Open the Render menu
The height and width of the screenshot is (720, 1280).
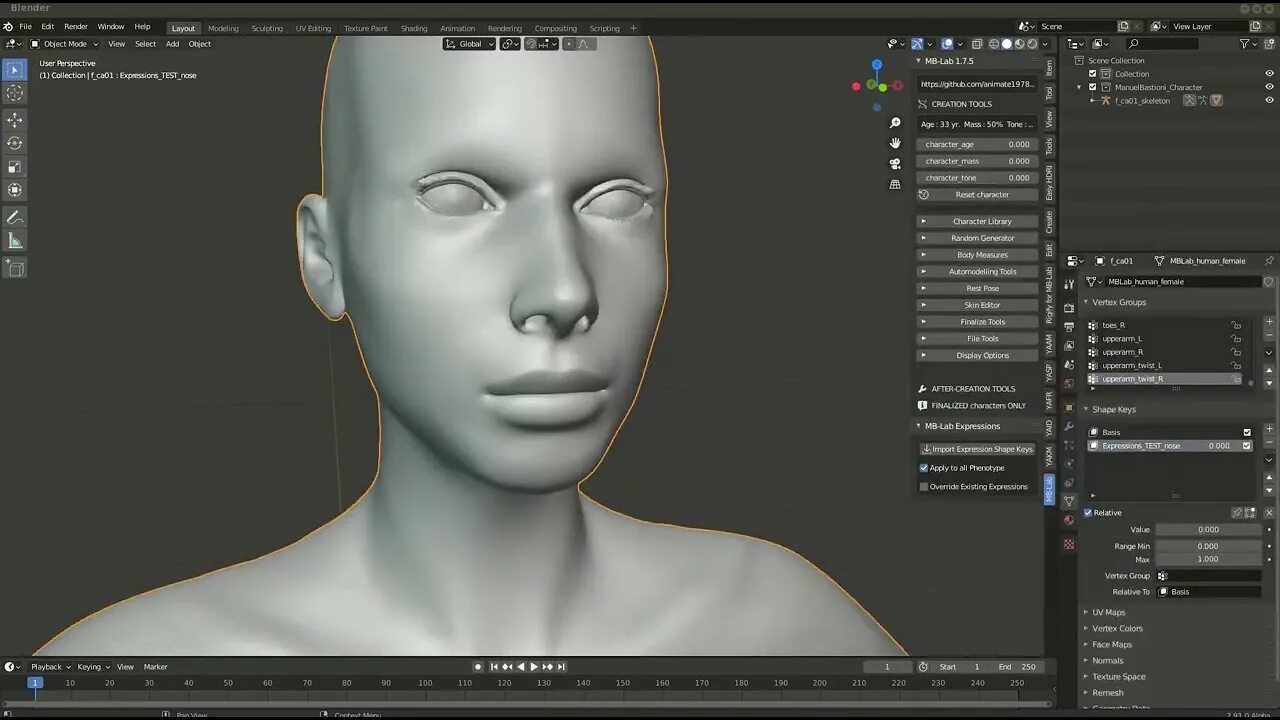click(x=76, y=27)
